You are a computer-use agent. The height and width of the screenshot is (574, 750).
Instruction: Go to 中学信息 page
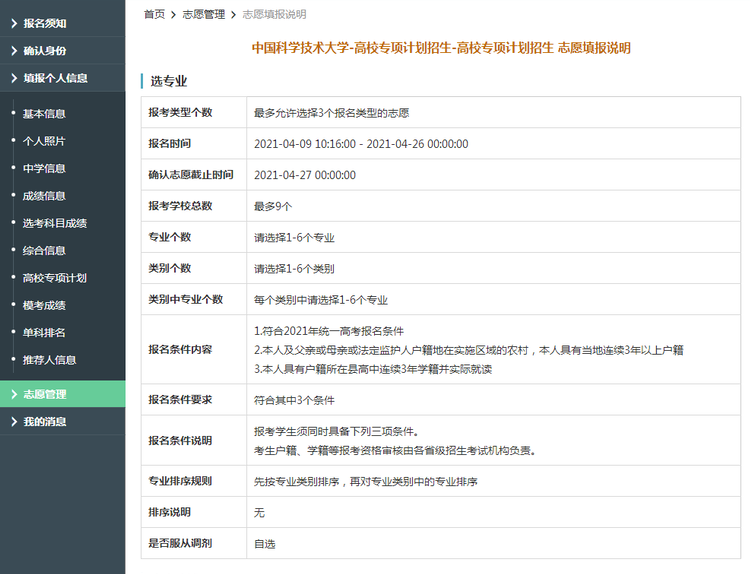[44, 168]
